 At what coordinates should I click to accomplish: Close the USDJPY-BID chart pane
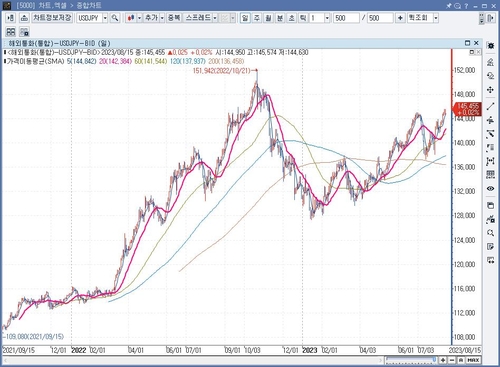click(476, 43)
